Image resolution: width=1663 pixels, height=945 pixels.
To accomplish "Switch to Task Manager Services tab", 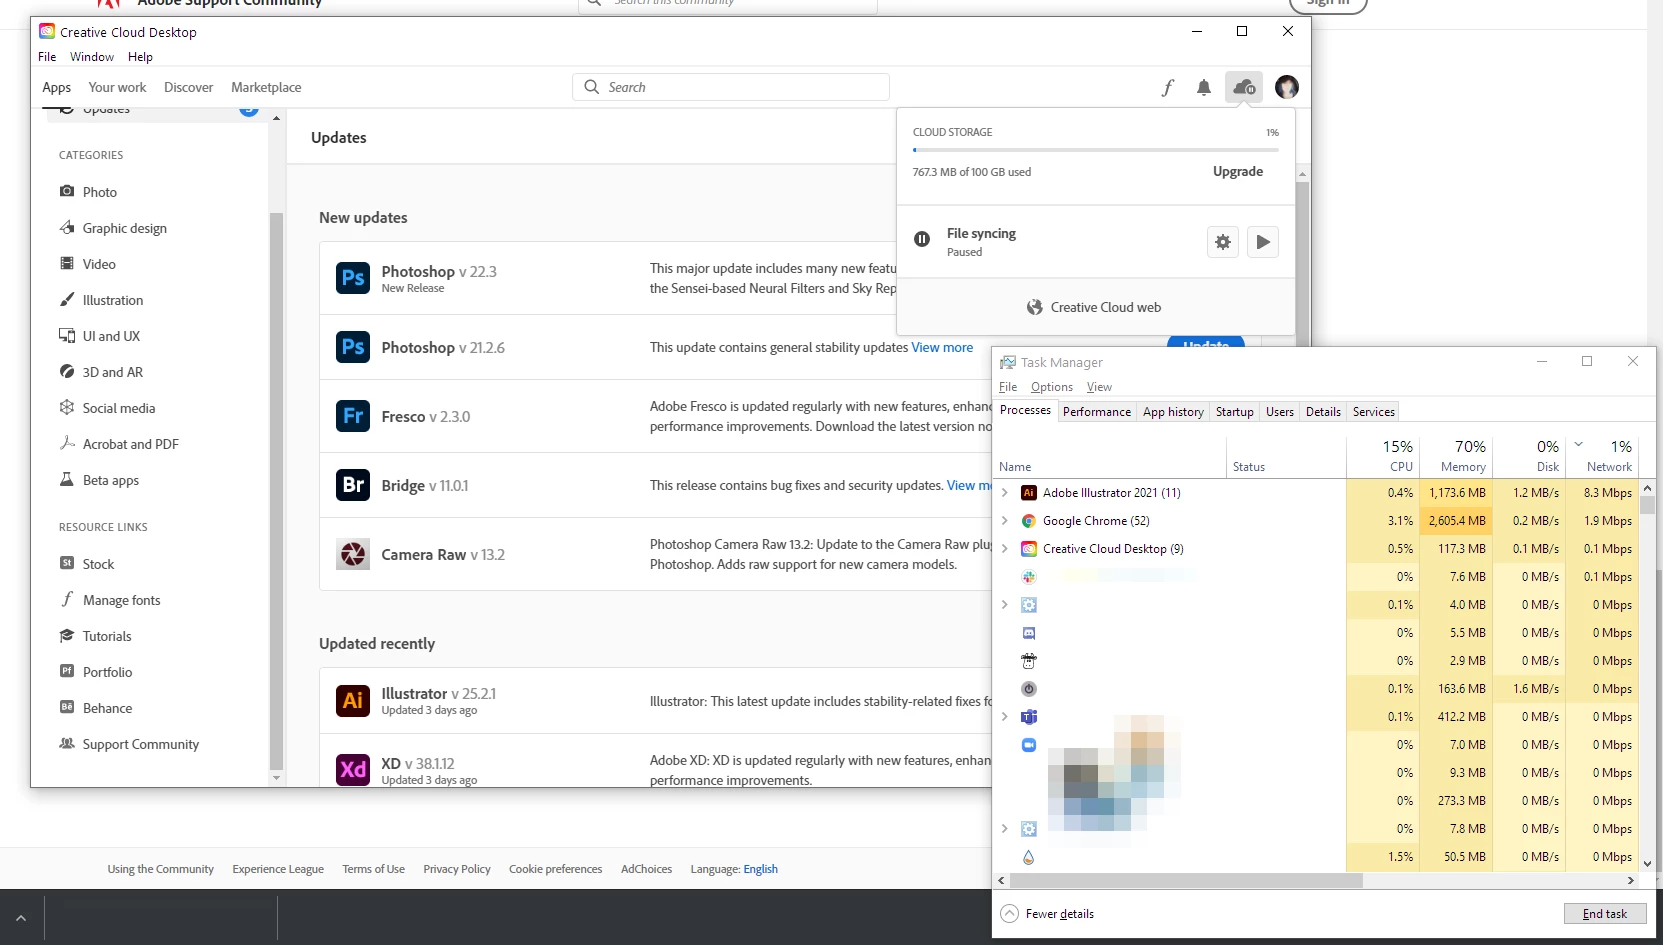I will click(x=1373, y=412).
